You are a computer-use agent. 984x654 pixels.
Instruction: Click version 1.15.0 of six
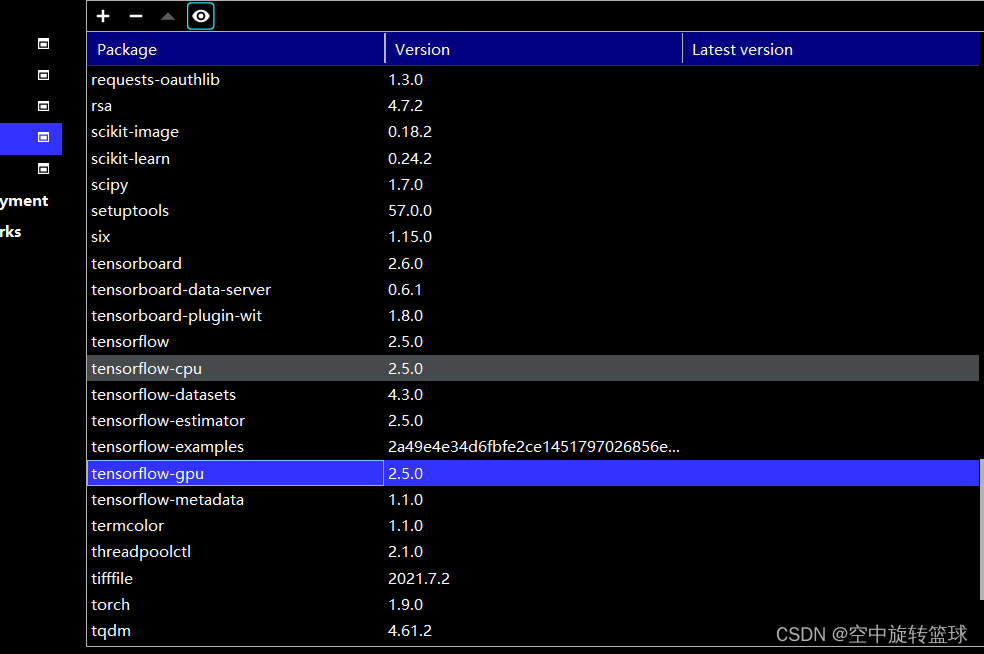point(410,237)
